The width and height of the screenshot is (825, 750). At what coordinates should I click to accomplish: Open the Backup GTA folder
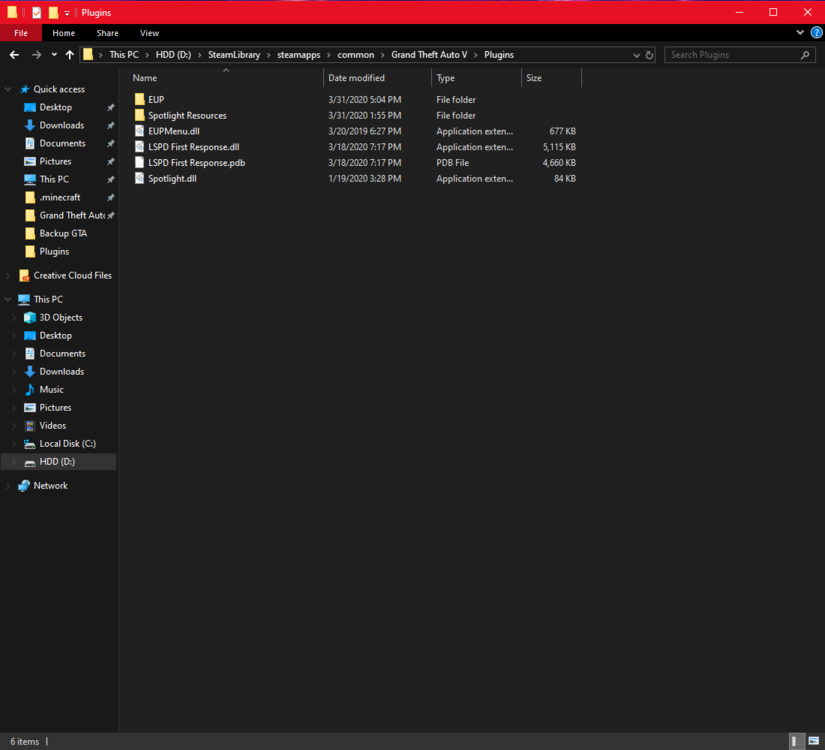63,233
